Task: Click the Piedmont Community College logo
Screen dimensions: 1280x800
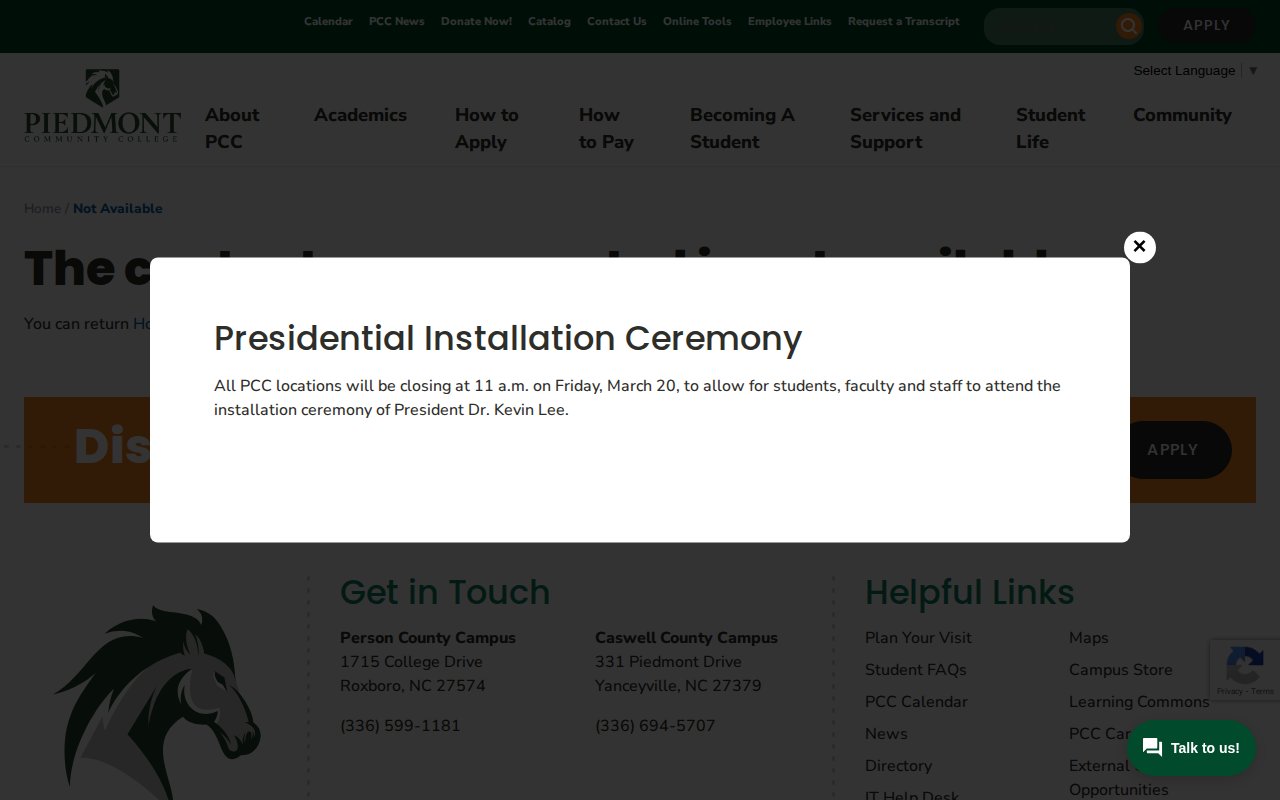Action: point(102,107)
